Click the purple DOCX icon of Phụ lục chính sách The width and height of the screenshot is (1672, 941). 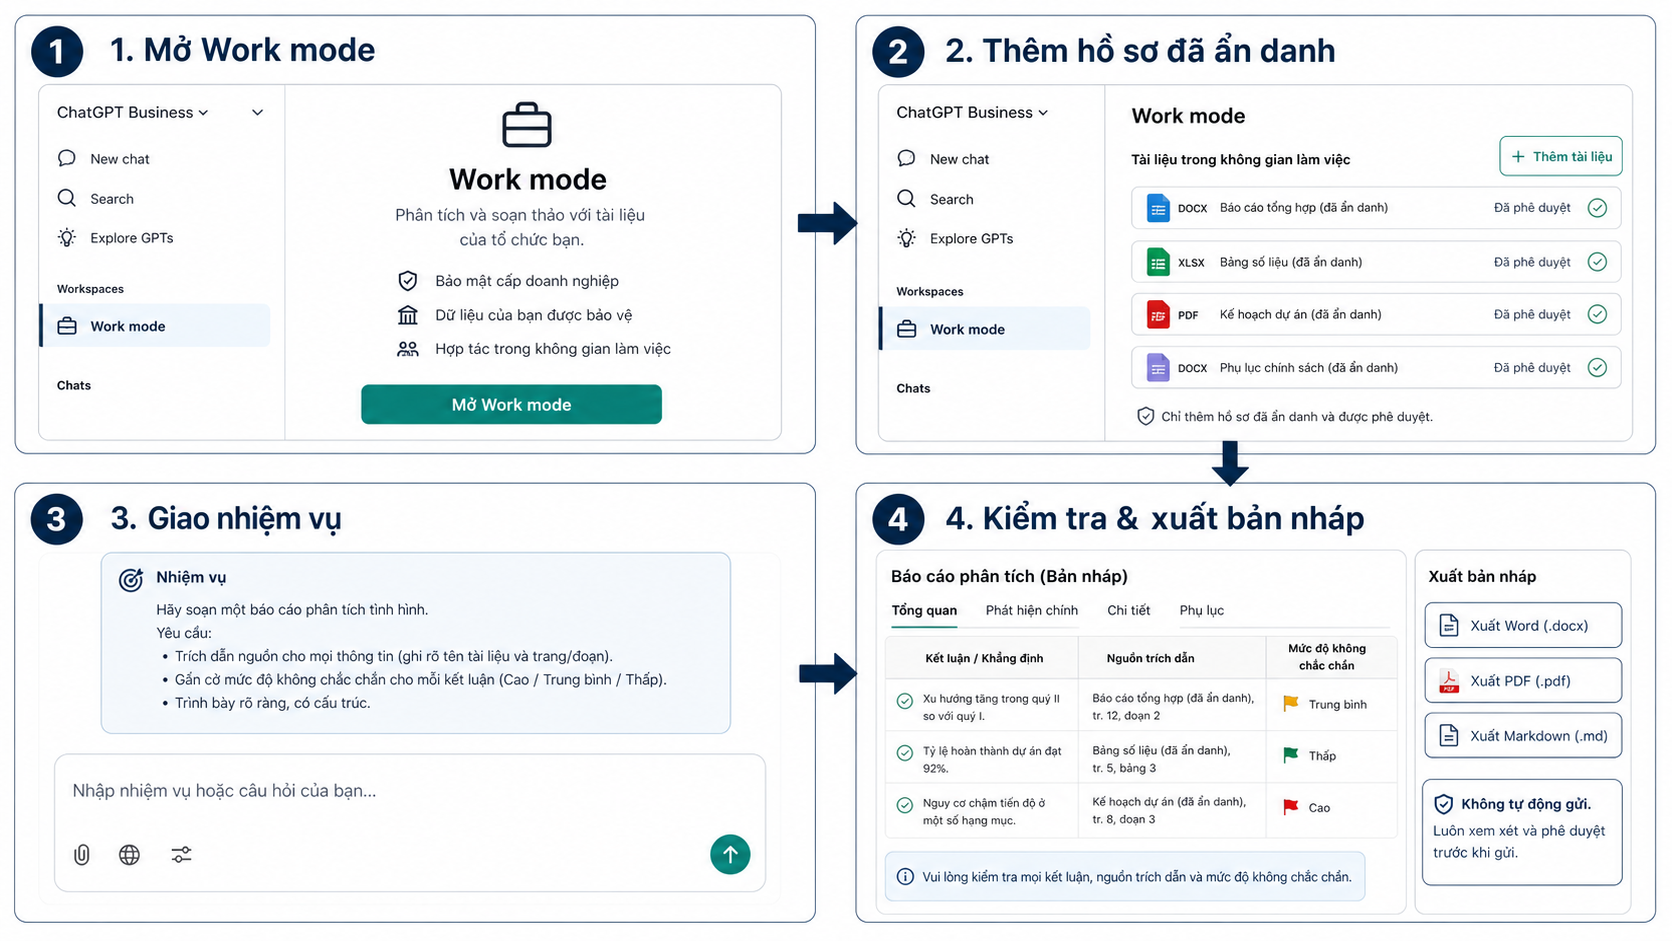(1158, 368)
